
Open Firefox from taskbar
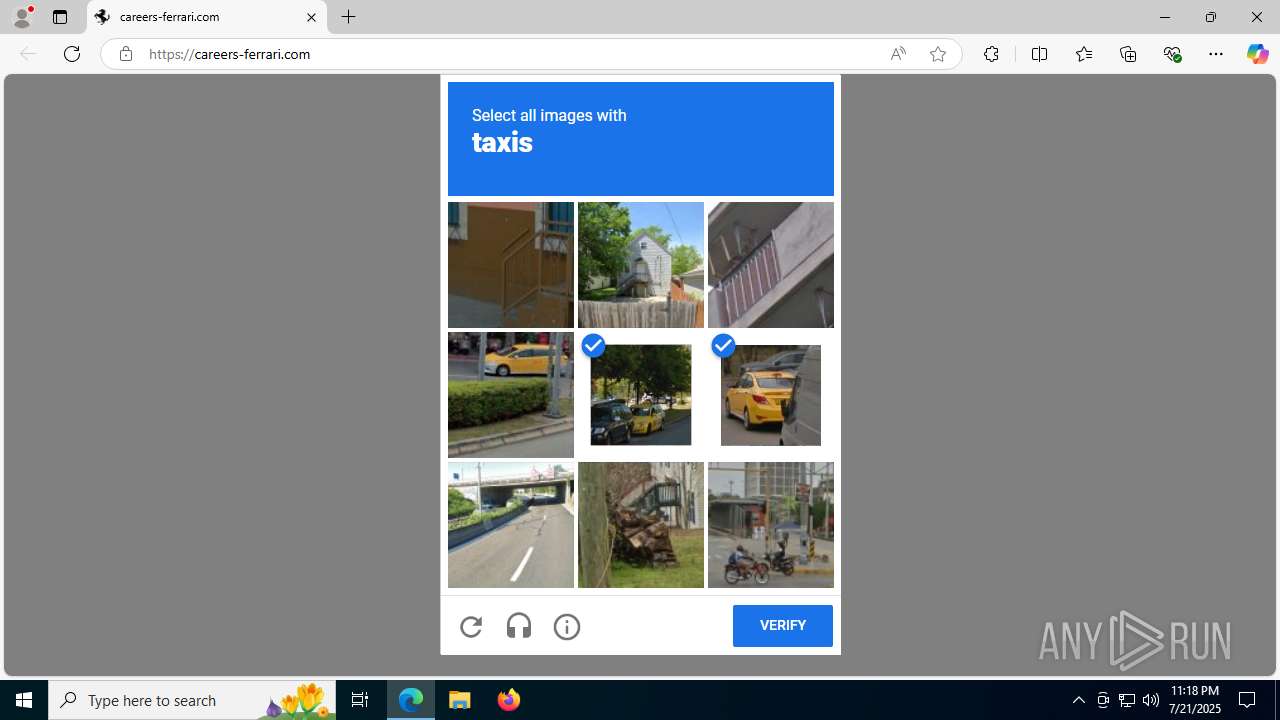click(508, 700)
